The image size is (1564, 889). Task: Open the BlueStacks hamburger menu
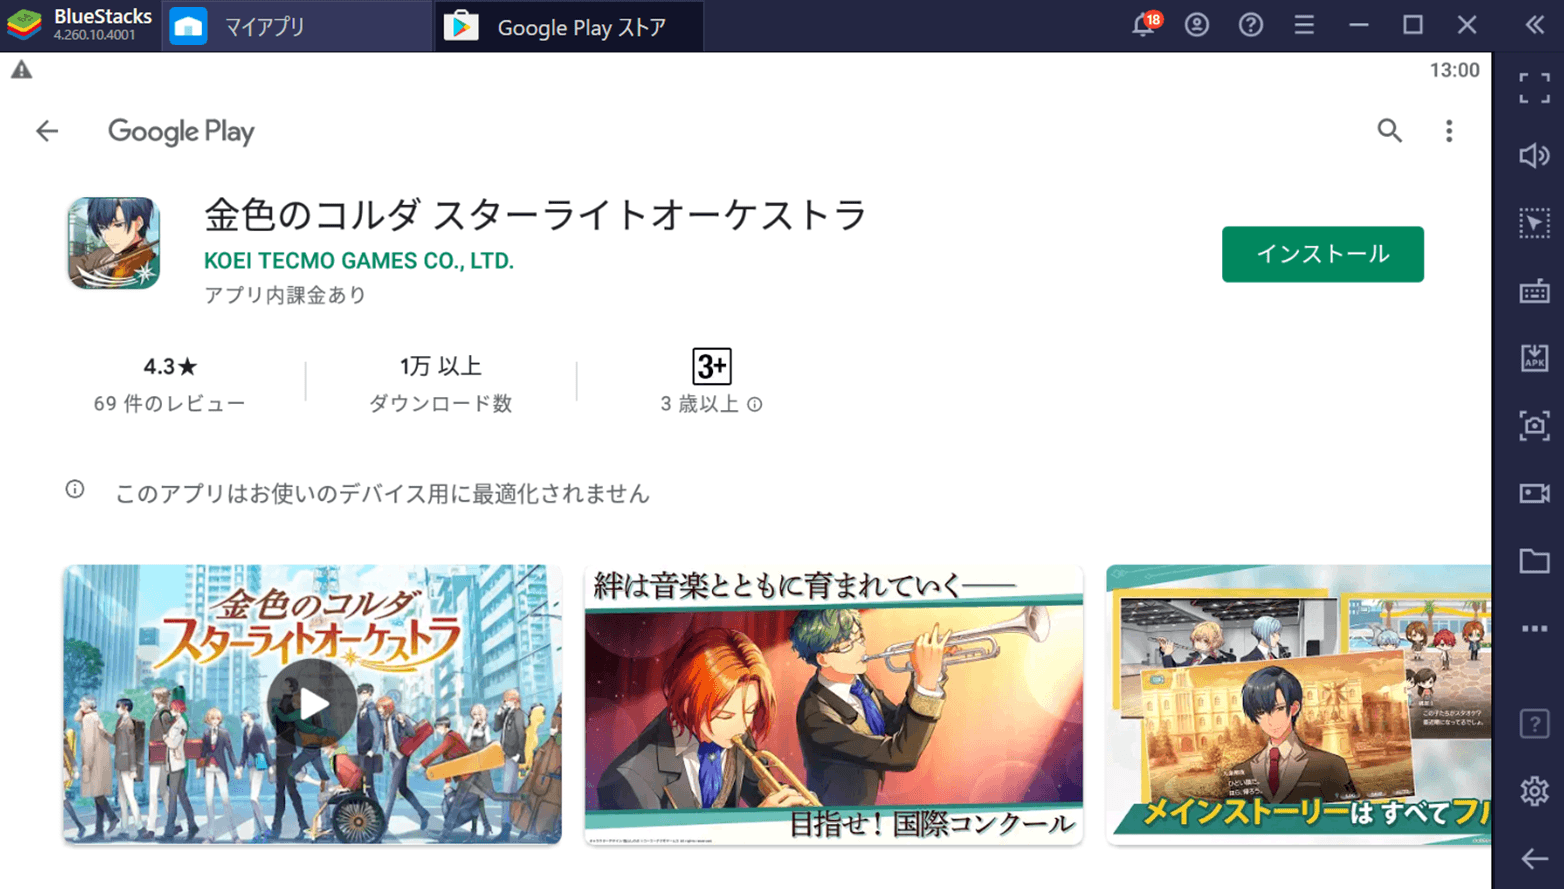coord(1304,25)
